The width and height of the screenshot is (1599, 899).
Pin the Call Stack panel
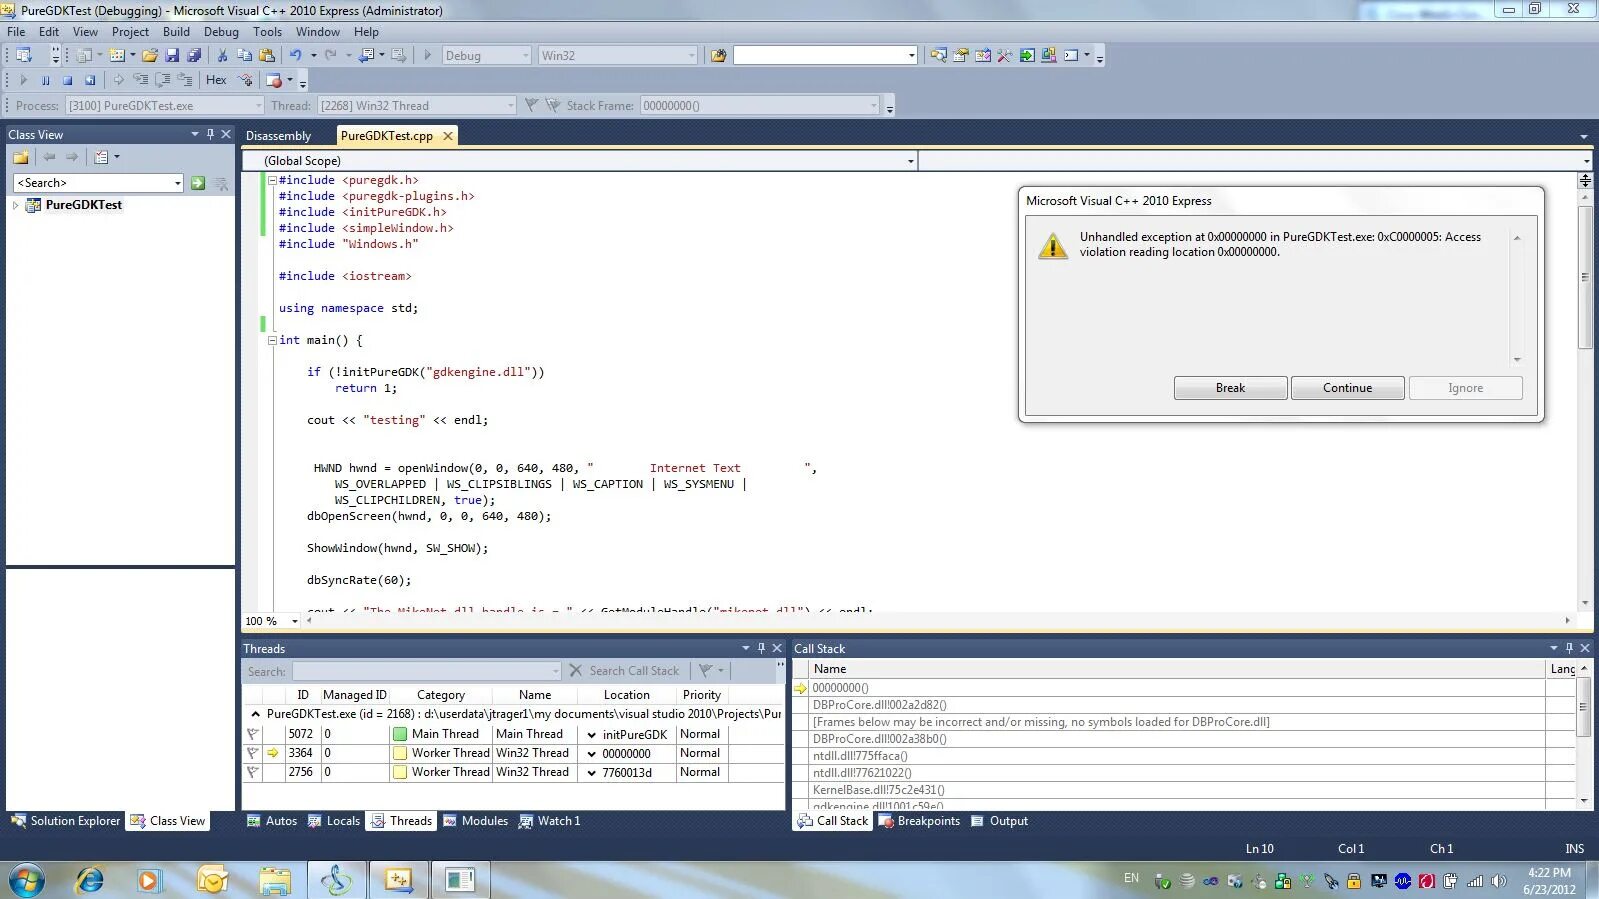(1569, 648)
